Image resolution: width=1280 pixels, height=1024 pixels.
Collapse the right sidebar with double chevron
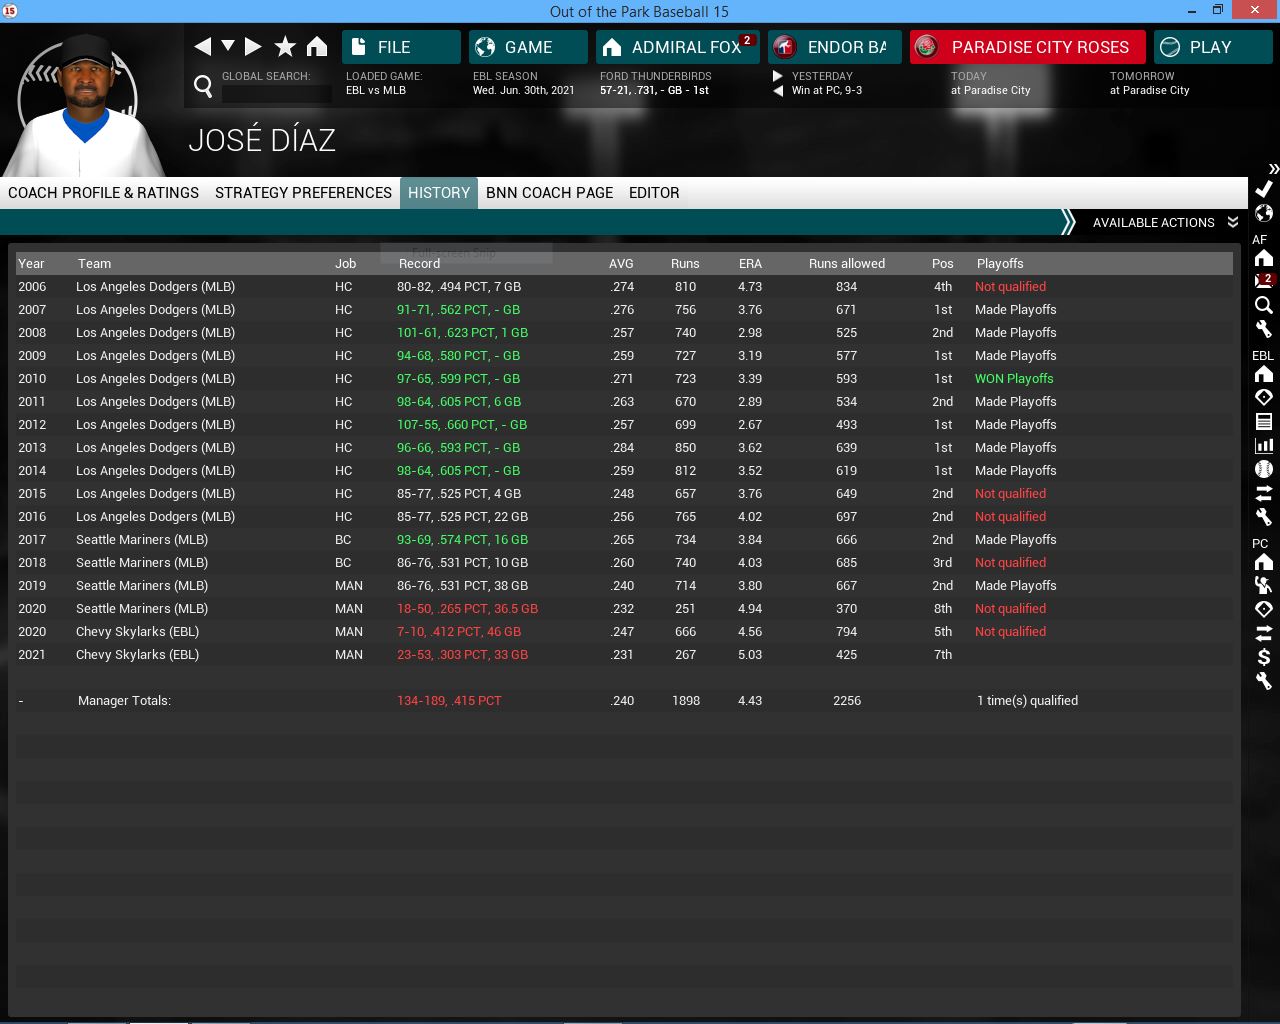[x=1272, y=169]
